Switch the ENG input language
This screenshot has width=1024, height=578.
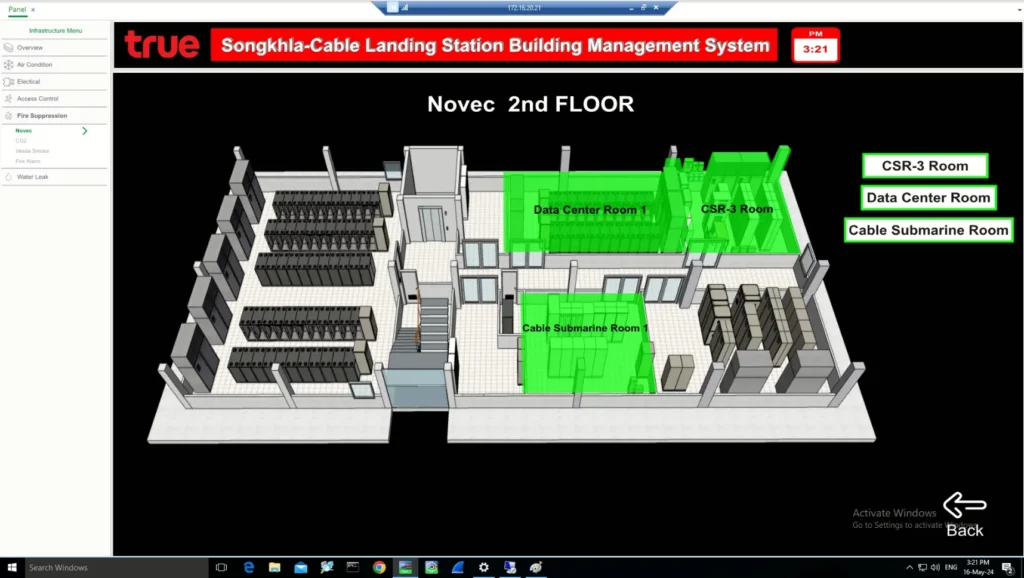951,568
